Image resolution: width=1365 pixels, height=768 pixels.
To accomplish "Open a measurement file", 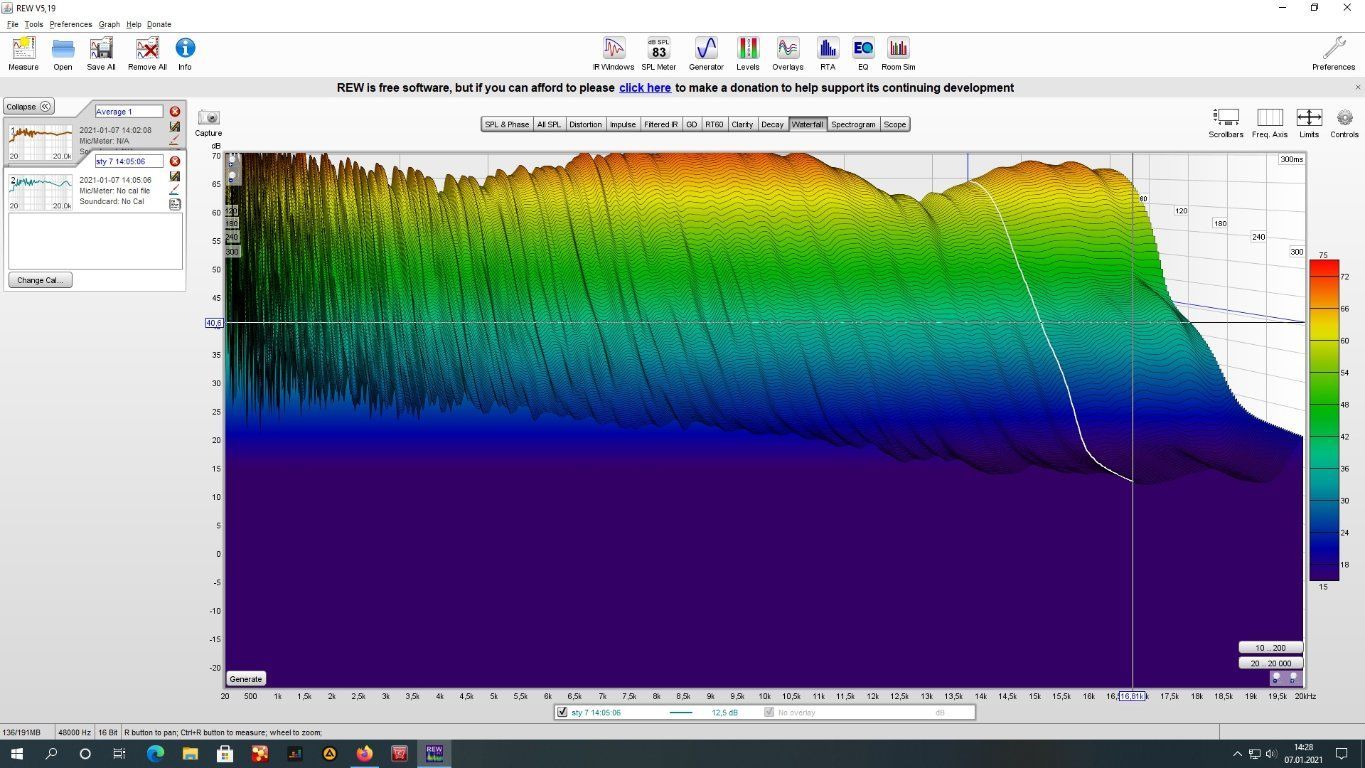I will click(63, 54).
